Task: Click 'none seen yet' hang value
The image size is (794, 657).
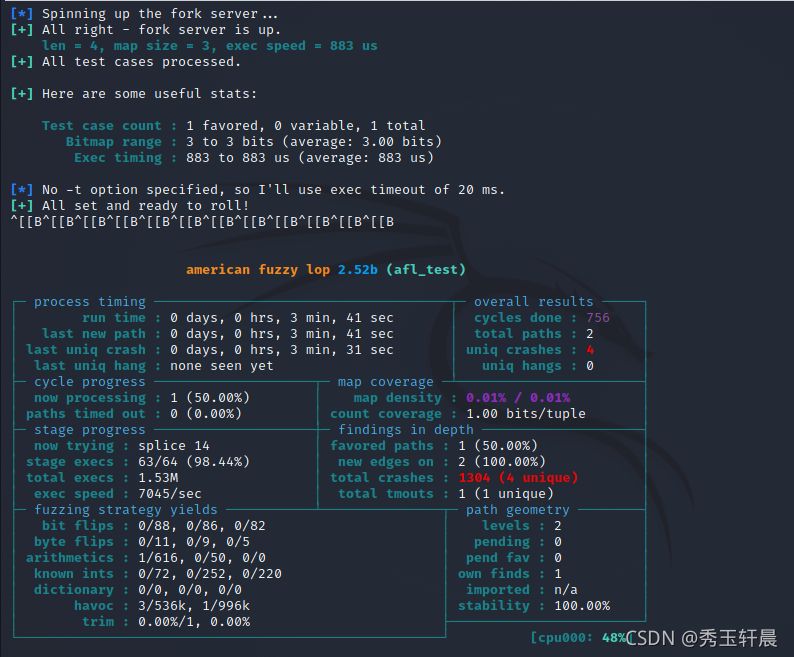Action: 222,366
